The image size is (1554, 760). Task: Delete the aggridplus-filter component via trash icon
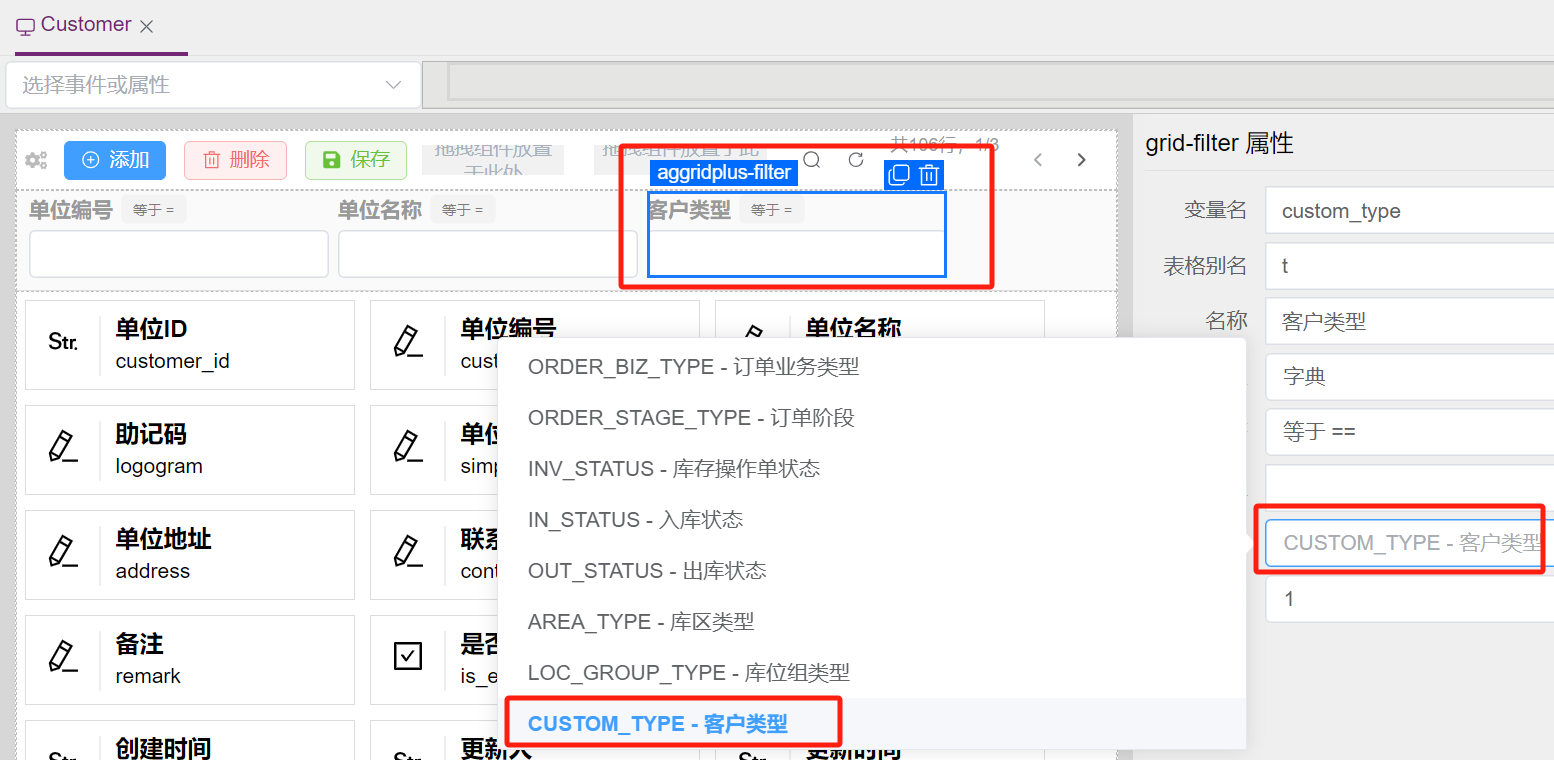(x=929, y=175)
